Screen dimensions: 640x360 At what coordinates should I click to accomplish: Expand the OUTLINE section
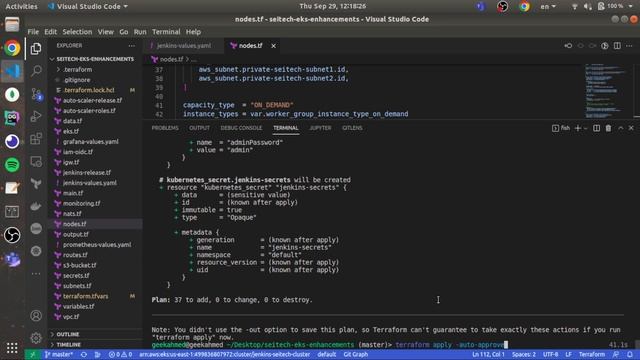[x=68, y=334]
